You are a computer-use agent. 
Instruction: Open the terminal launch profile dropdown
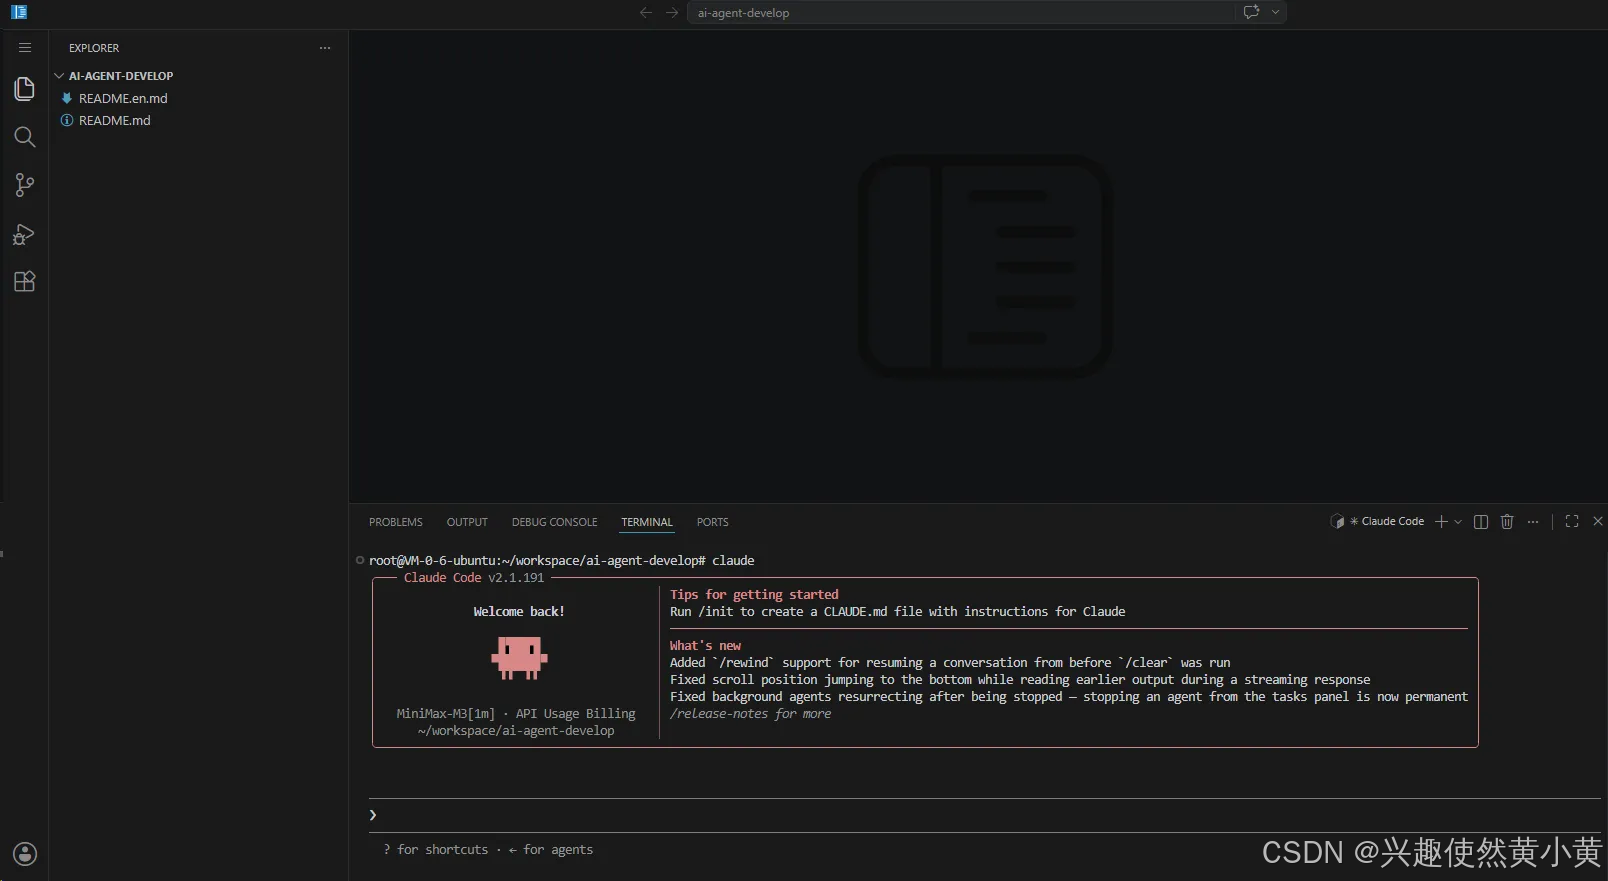point(1458,522)
